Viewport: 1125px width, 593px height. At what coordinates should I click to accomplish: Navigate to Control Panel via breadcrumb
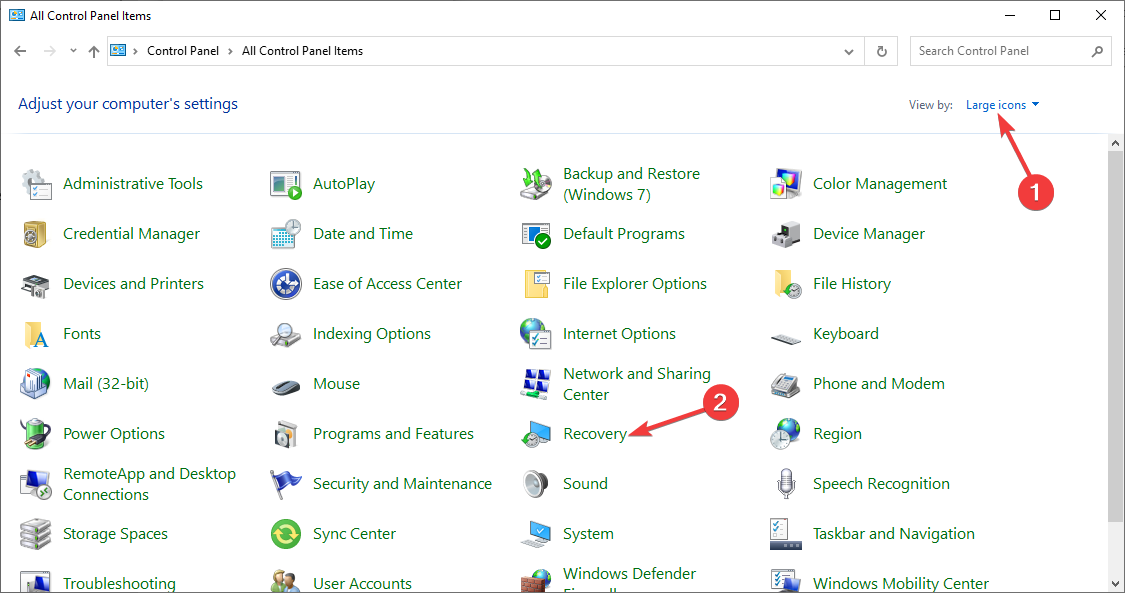coord(183,50)
